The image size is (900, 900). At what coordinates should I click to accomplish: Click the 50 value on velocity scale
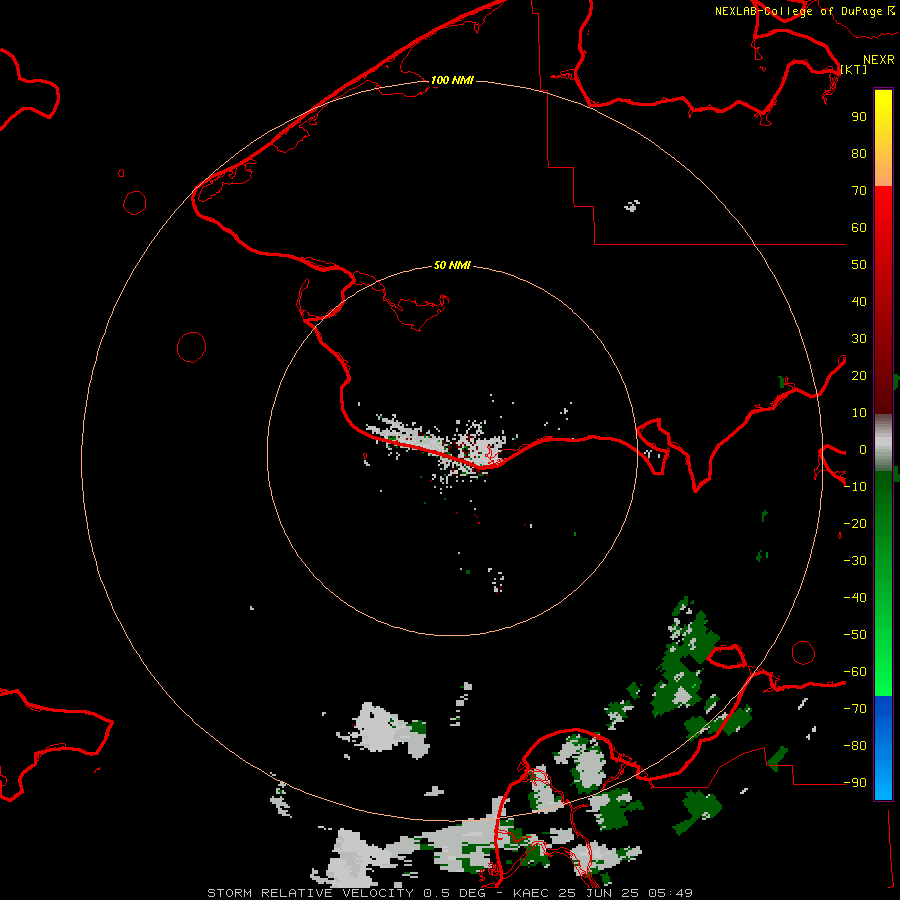(859, 265)
